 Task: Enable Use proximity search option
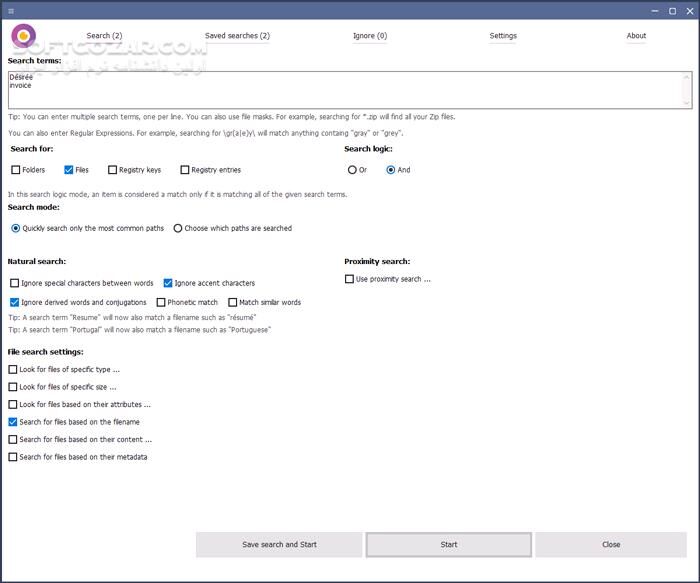(349, 279)
